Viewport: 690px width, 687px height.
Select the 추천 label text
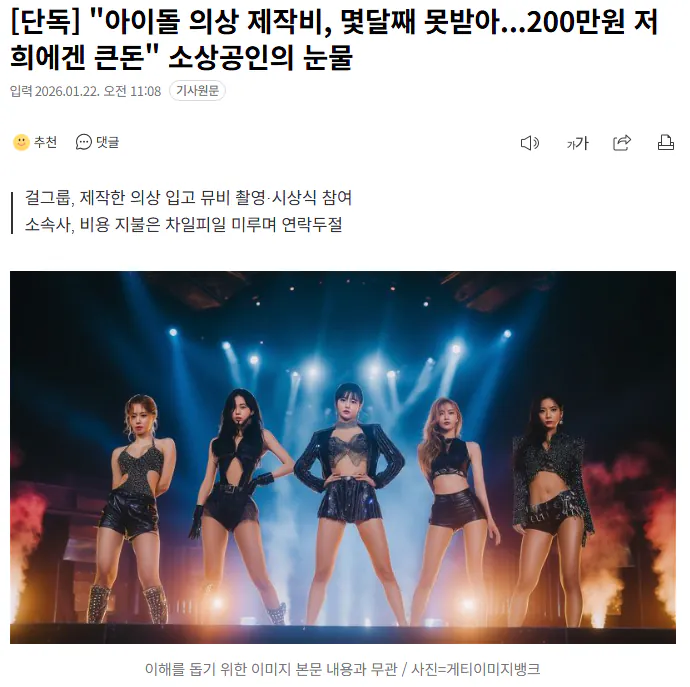[x=46, y=142]
